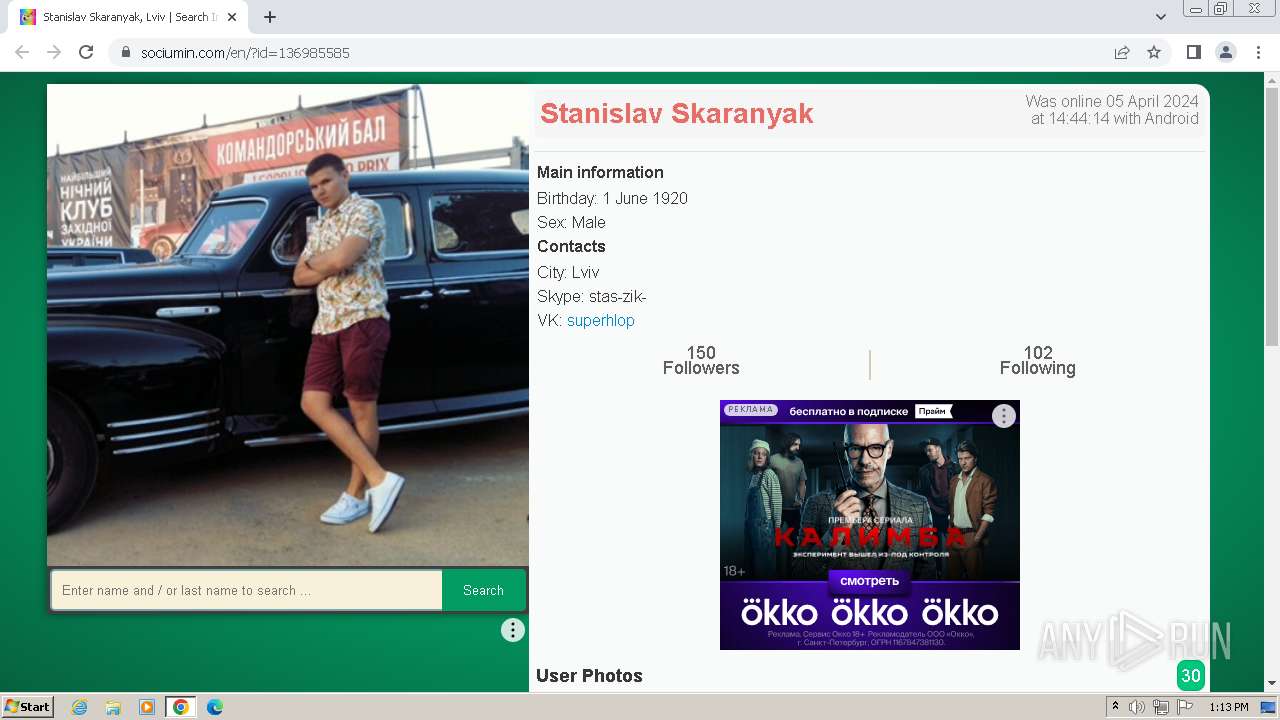Launch Internet Explorer from the taskbar
This screenshot has width=1280, height=720.
pos(80,707)
